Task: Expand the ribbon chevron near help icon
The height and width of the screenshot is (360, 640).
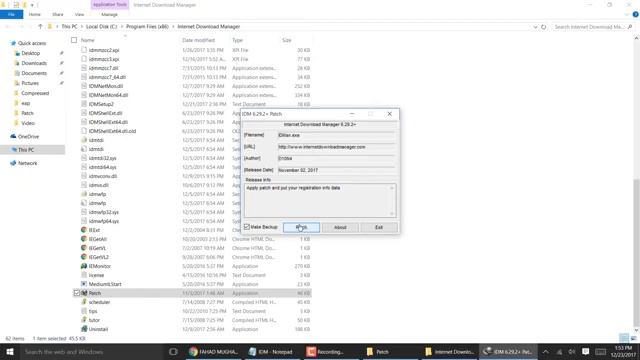Action: 627,14
